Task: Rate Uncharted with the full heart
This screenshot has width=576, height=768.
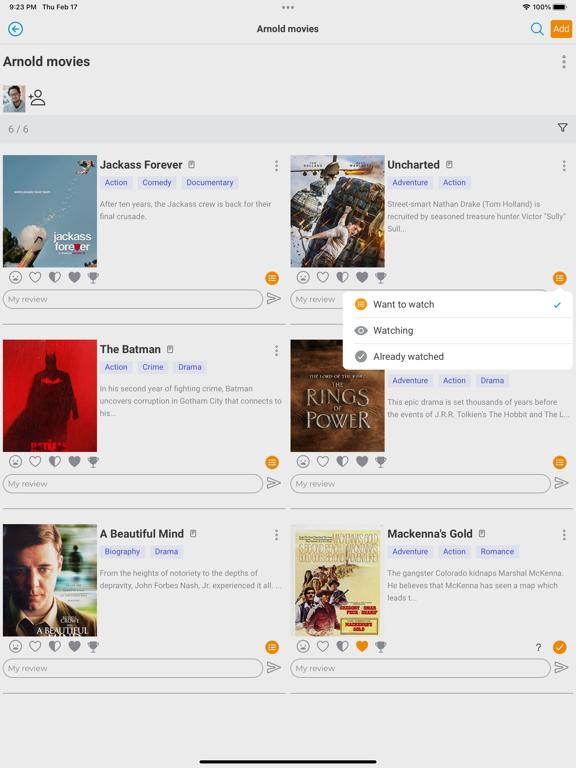Action: coord(362,277)
